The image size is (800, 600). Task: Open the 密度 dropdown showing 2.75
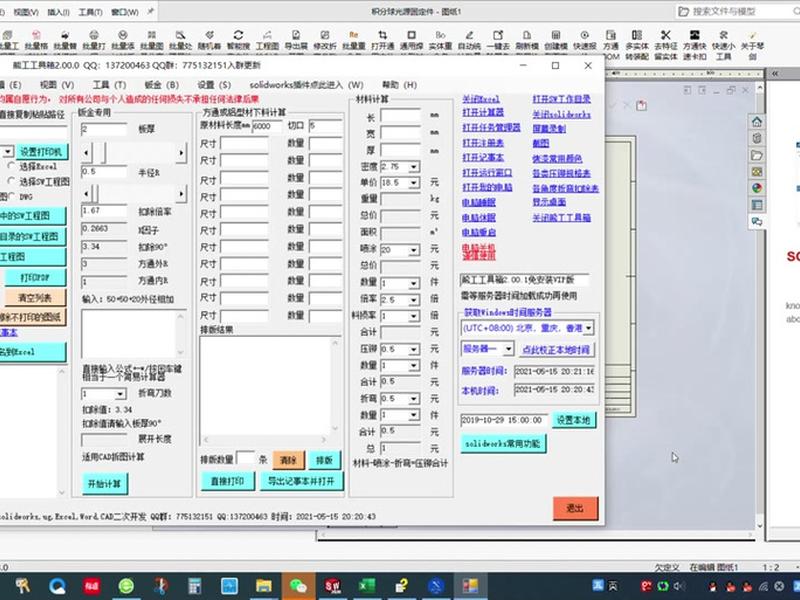[414, 167]
